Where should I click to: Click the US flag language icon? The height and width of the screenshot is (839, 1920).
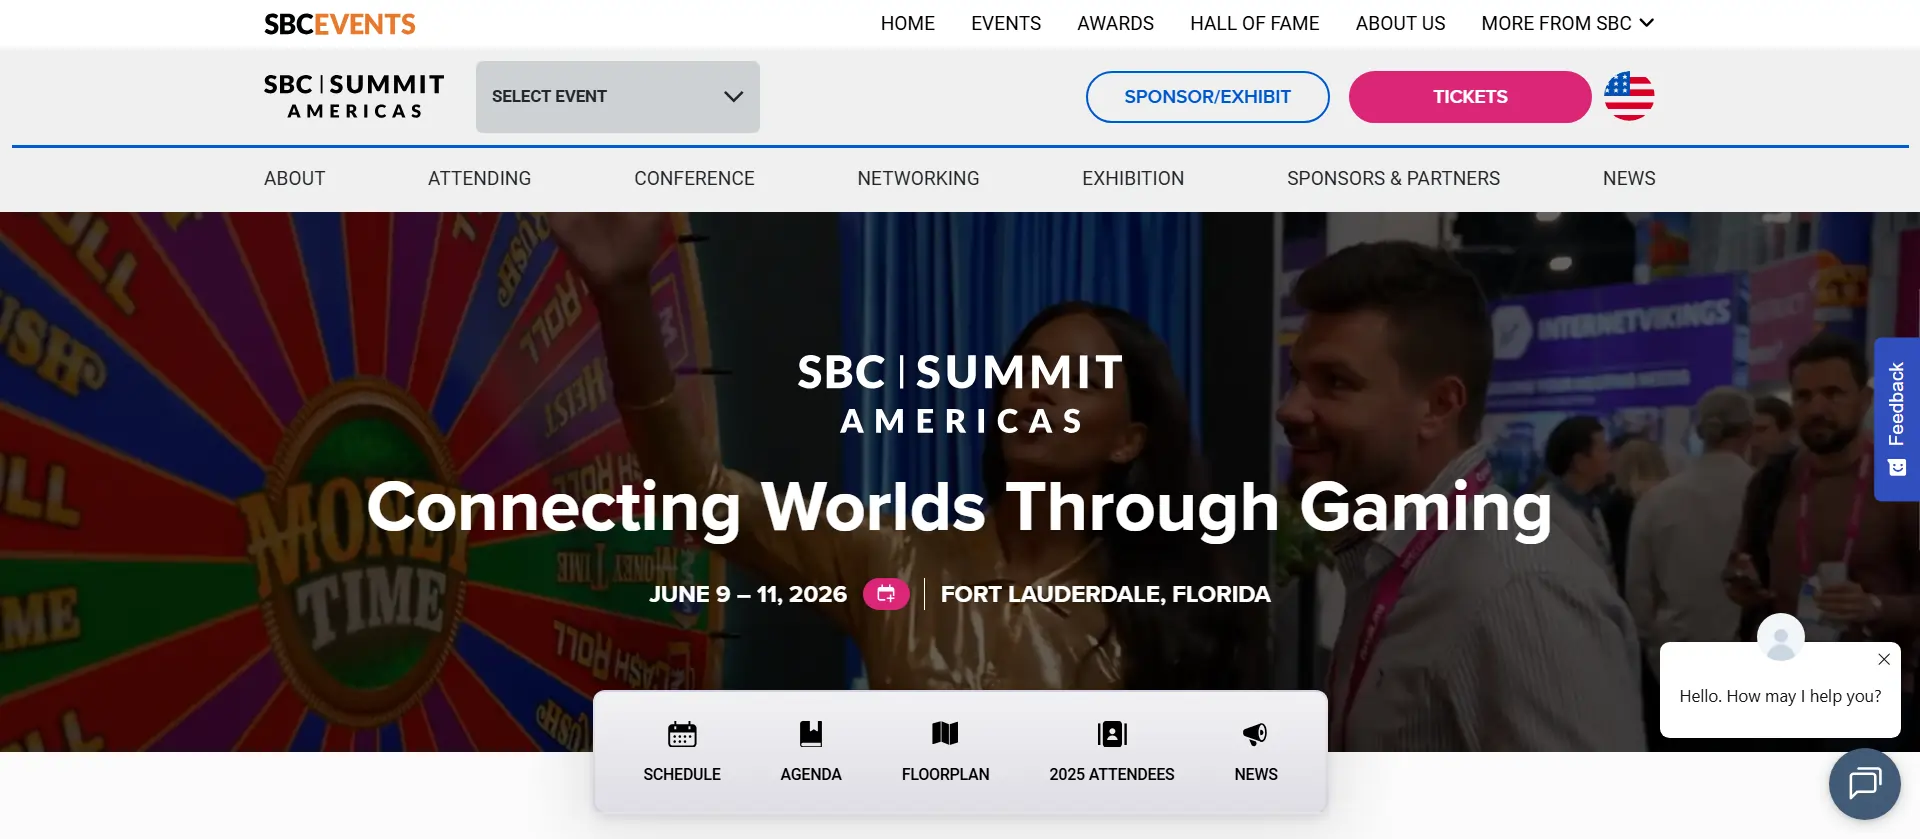coord(1629,96)
